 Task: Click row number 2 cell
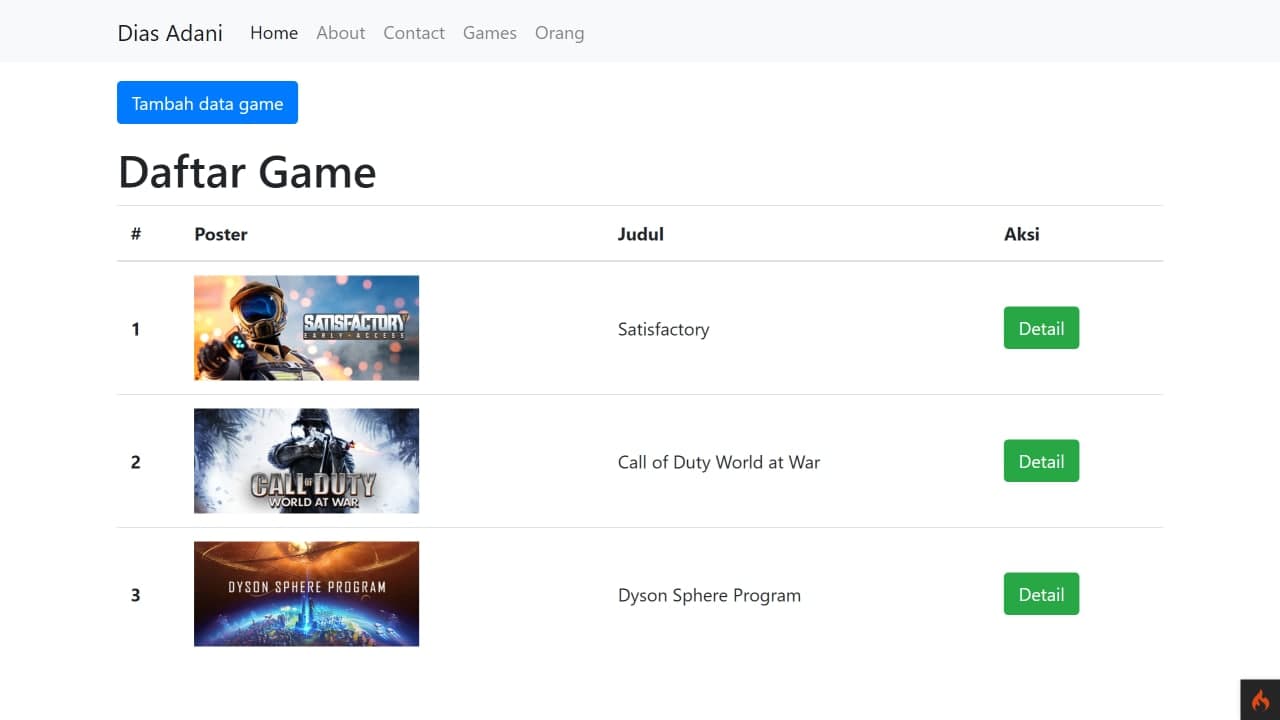136,462
